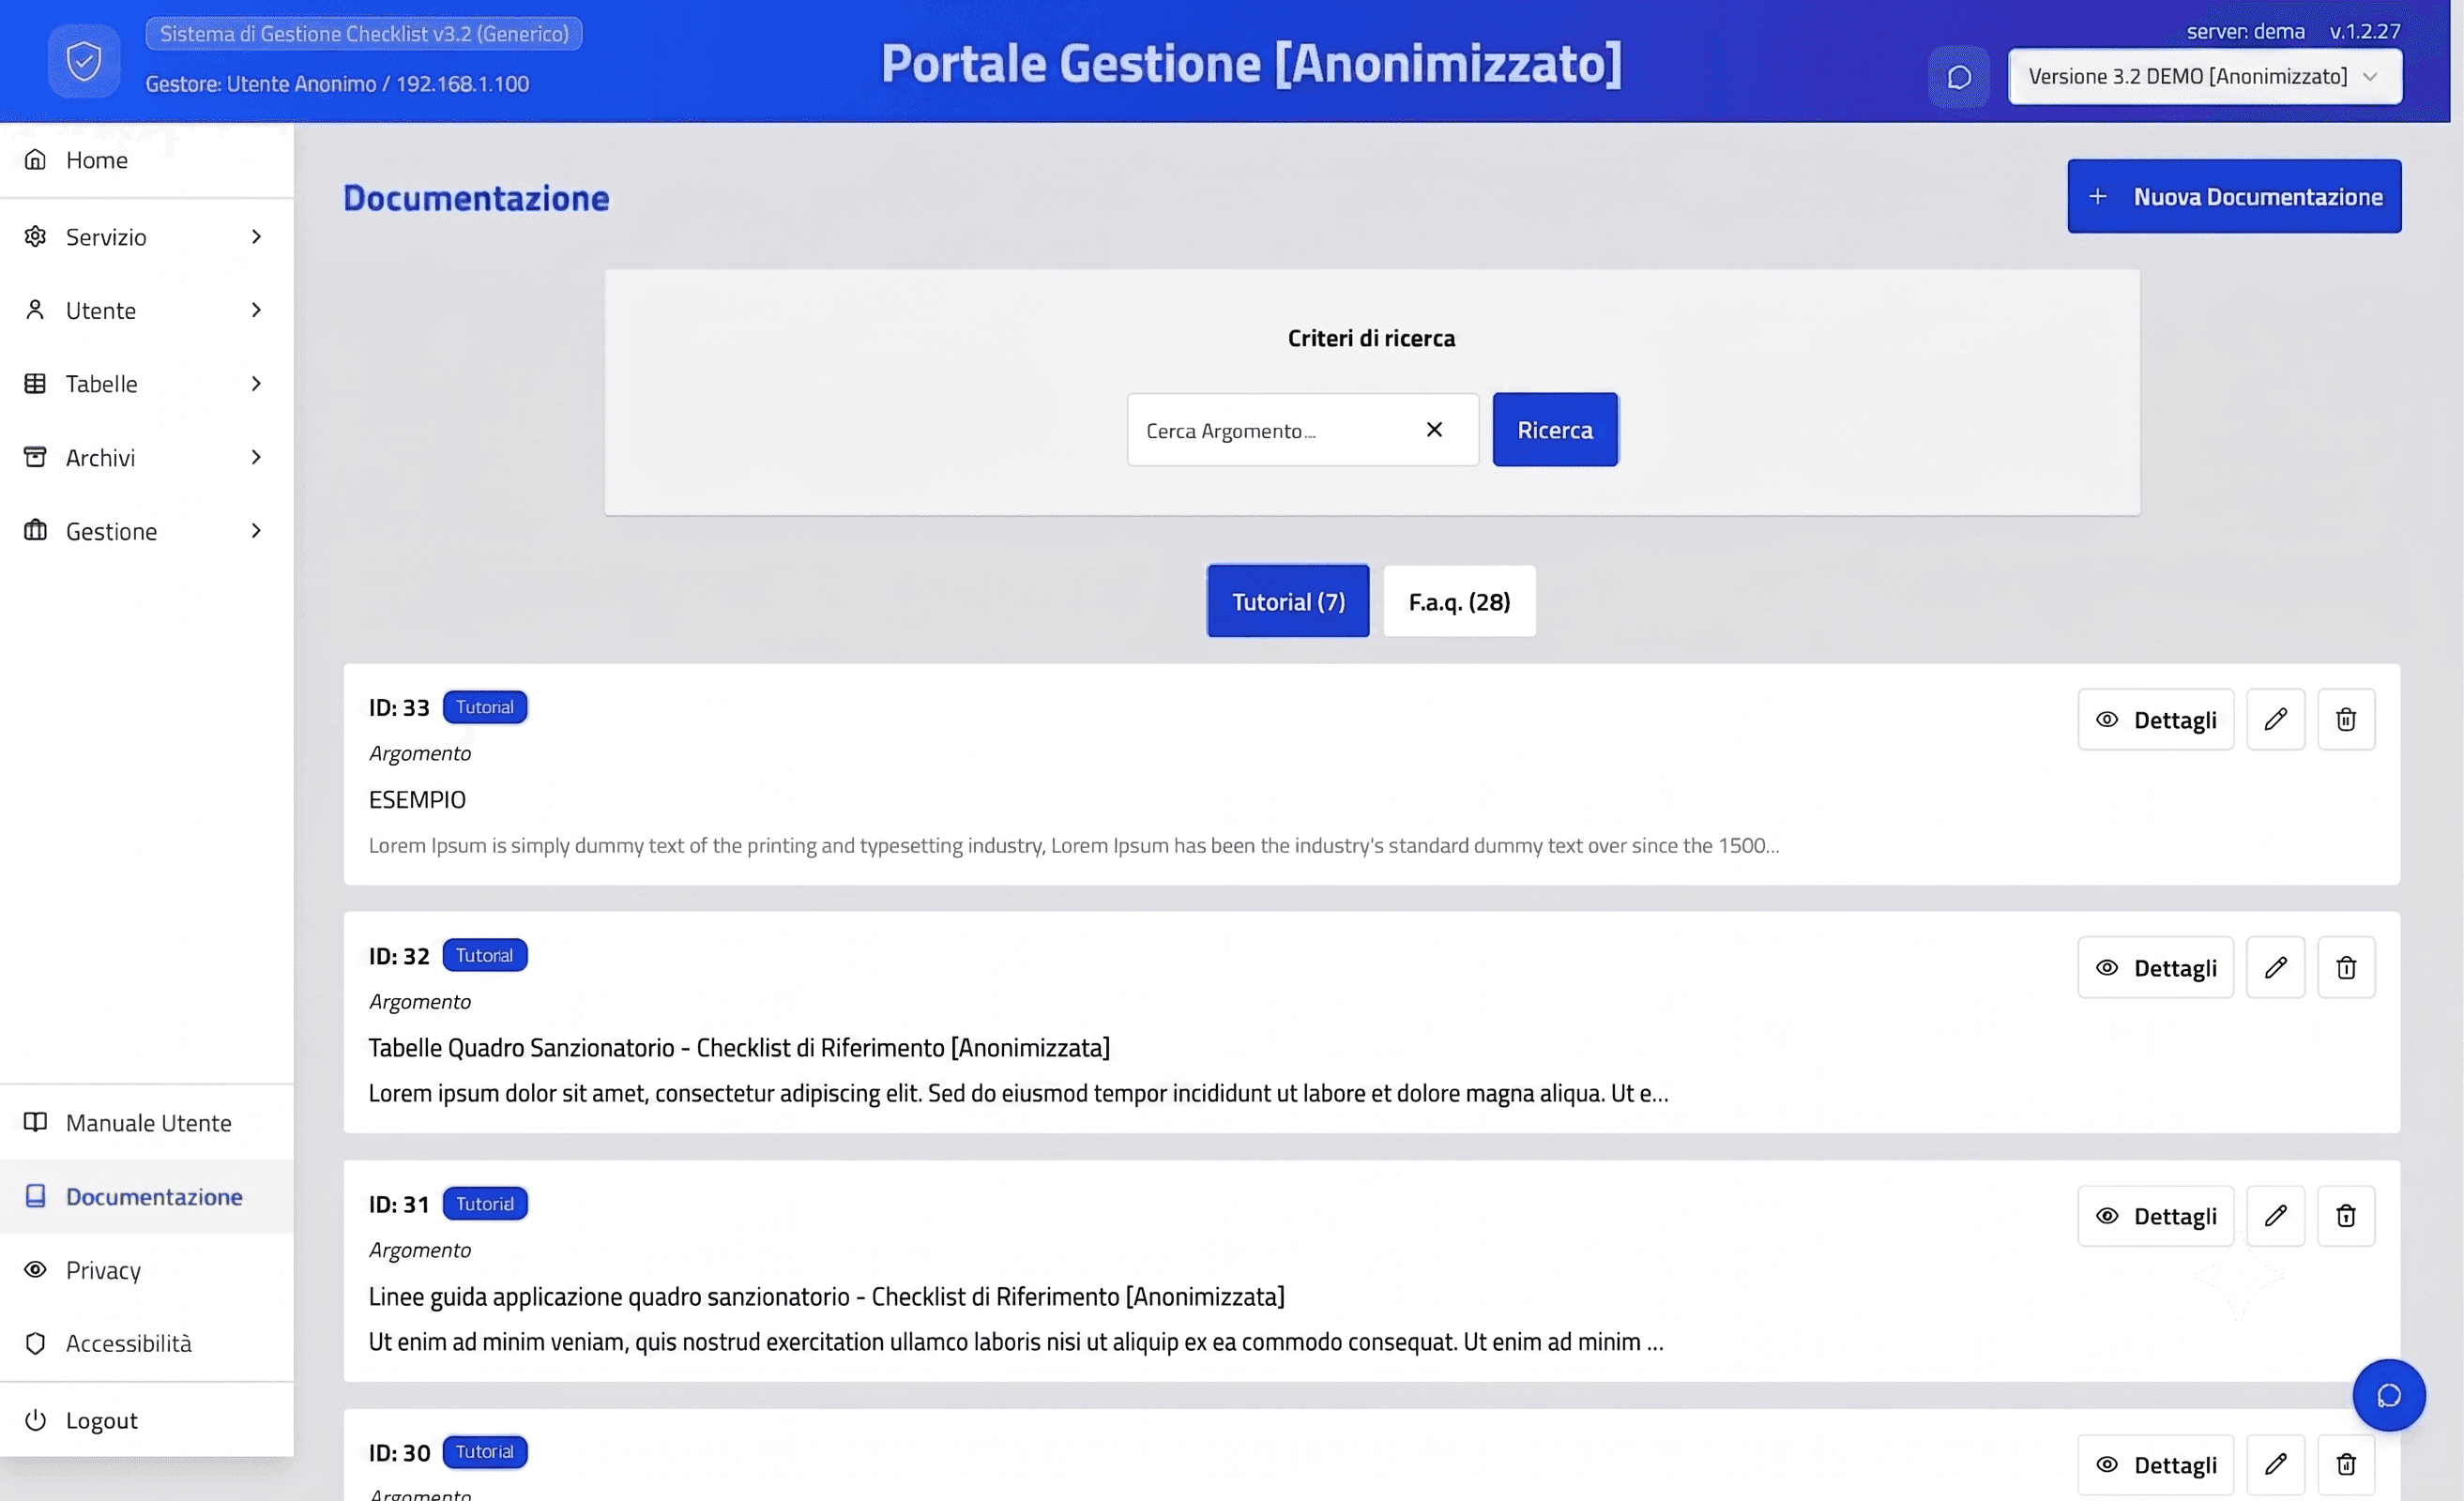The height and width of the screenshot is (1501, 2464).
Task: Click the Manuale Utente book icon
Action: point(35,1122)
